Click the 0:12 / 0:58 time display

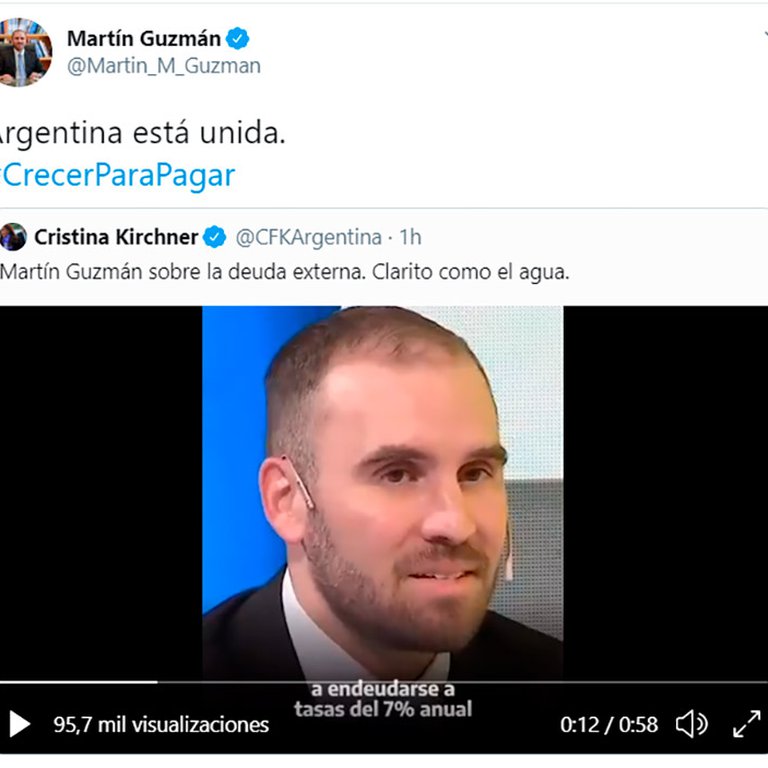[609, 724]
